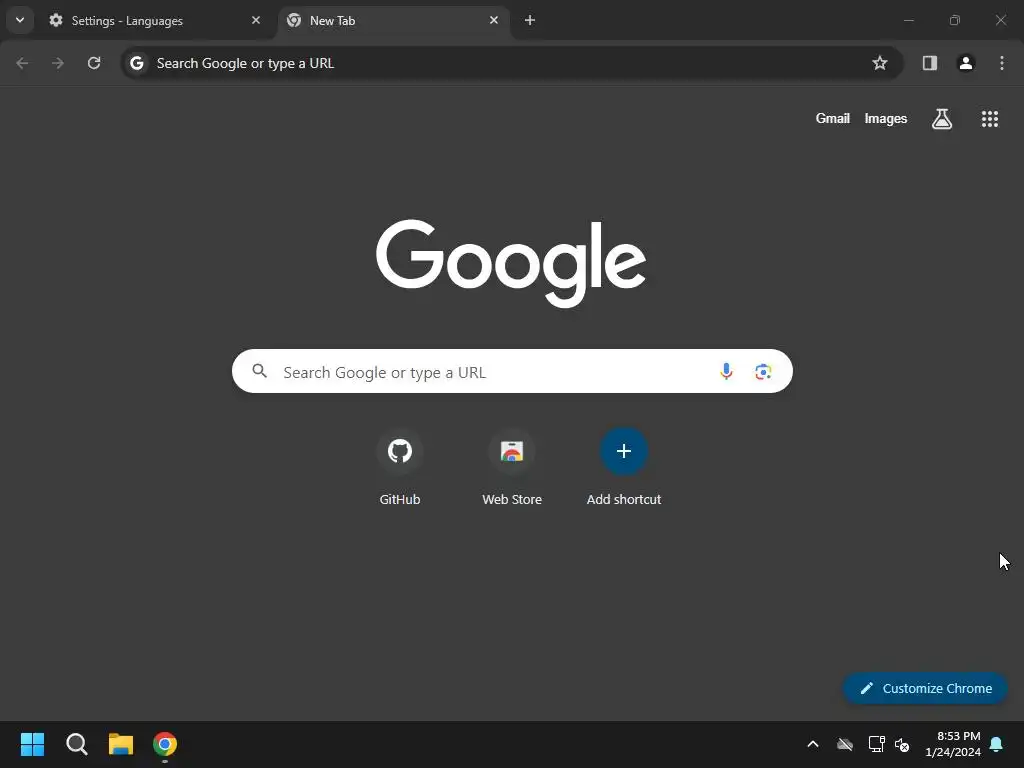
Task: Expand the hidden tray icons chevron
Action: pos(813,744)
